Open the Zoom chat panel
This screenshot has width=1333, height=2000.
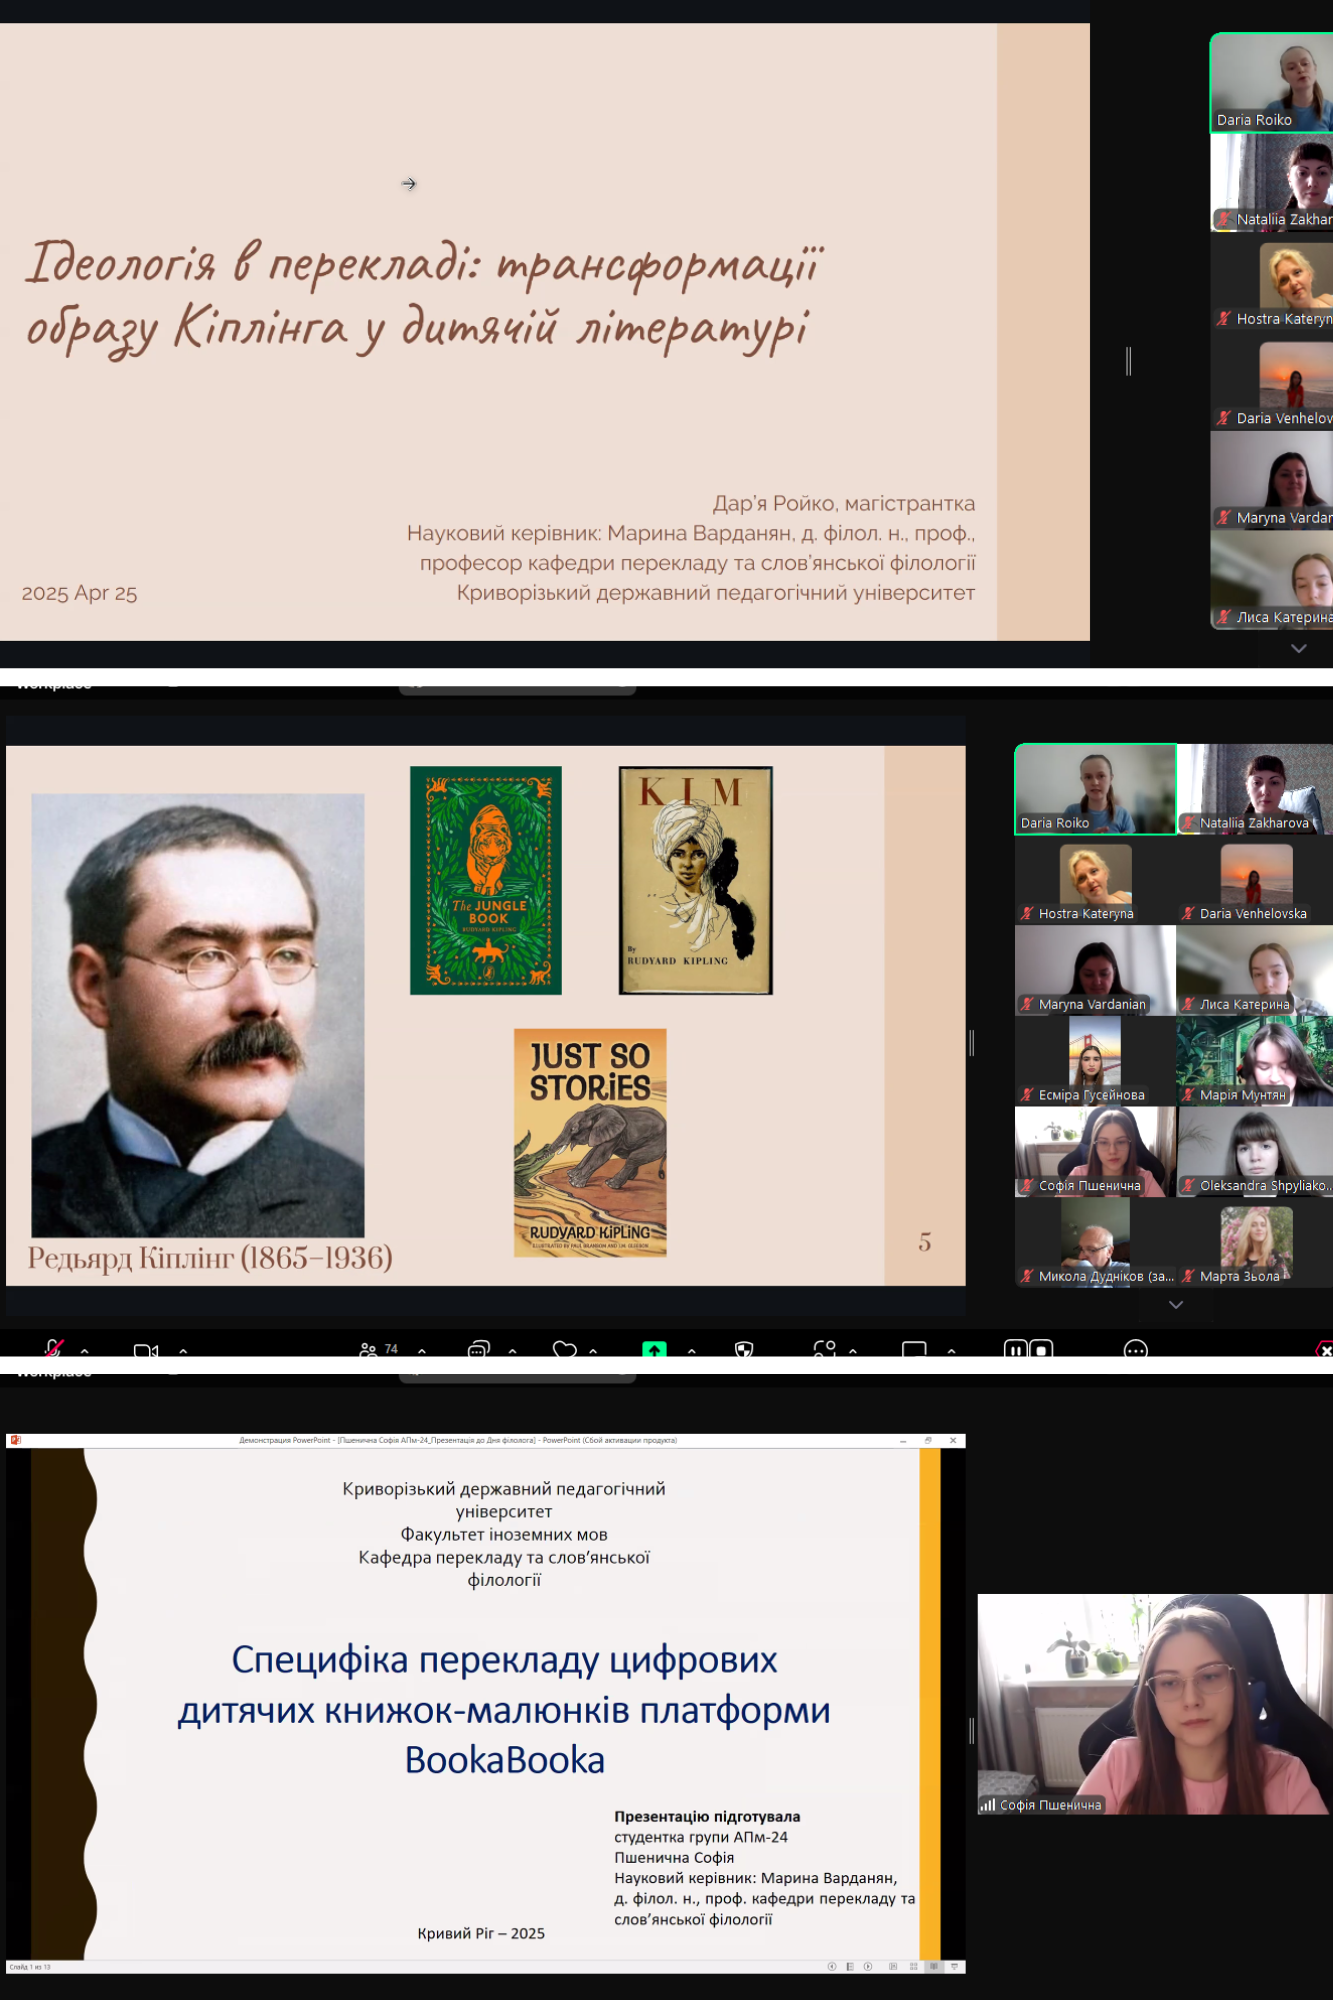pyautogui.click(x=478, y=1349)
